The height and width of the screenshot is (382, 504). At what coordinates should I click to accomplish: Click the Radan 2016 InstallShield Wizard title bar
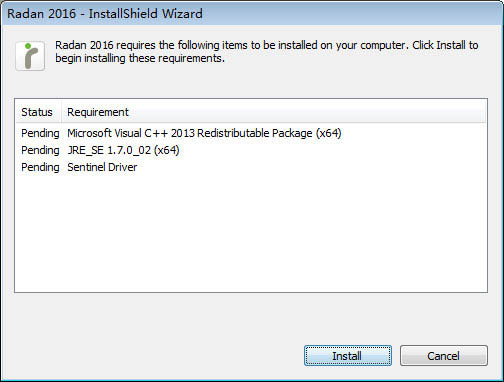[x=252, y=14]
